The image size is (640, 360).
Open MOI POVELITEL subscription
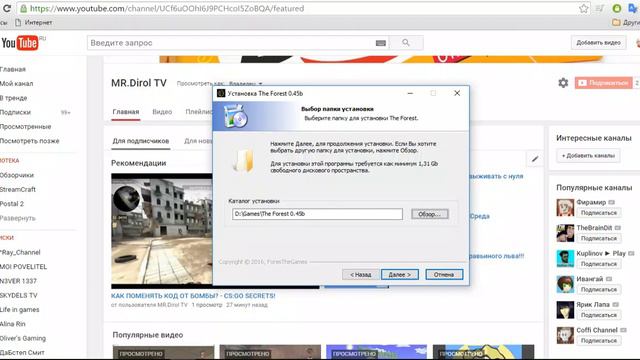(x=23, y=267)
